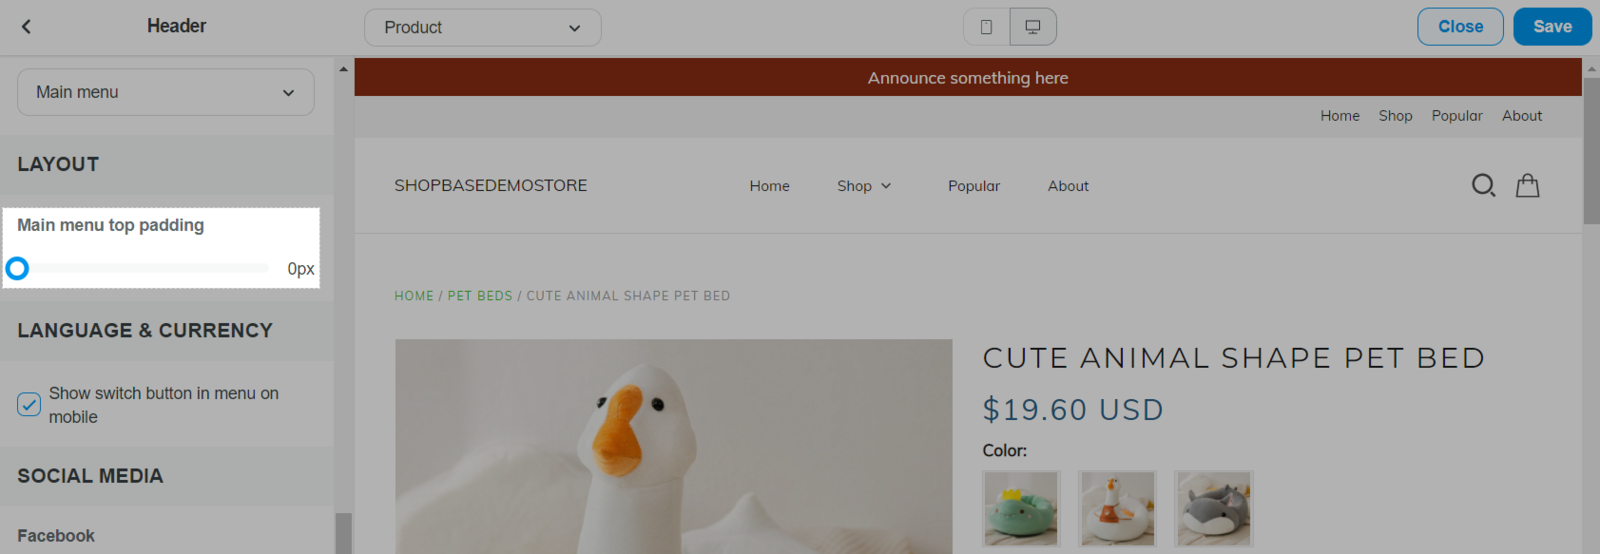Image resolution: width=1600 pixels, height=554 pixels.
Task: Open the shopping bag cart icon
Action: tap(1527, 186)
